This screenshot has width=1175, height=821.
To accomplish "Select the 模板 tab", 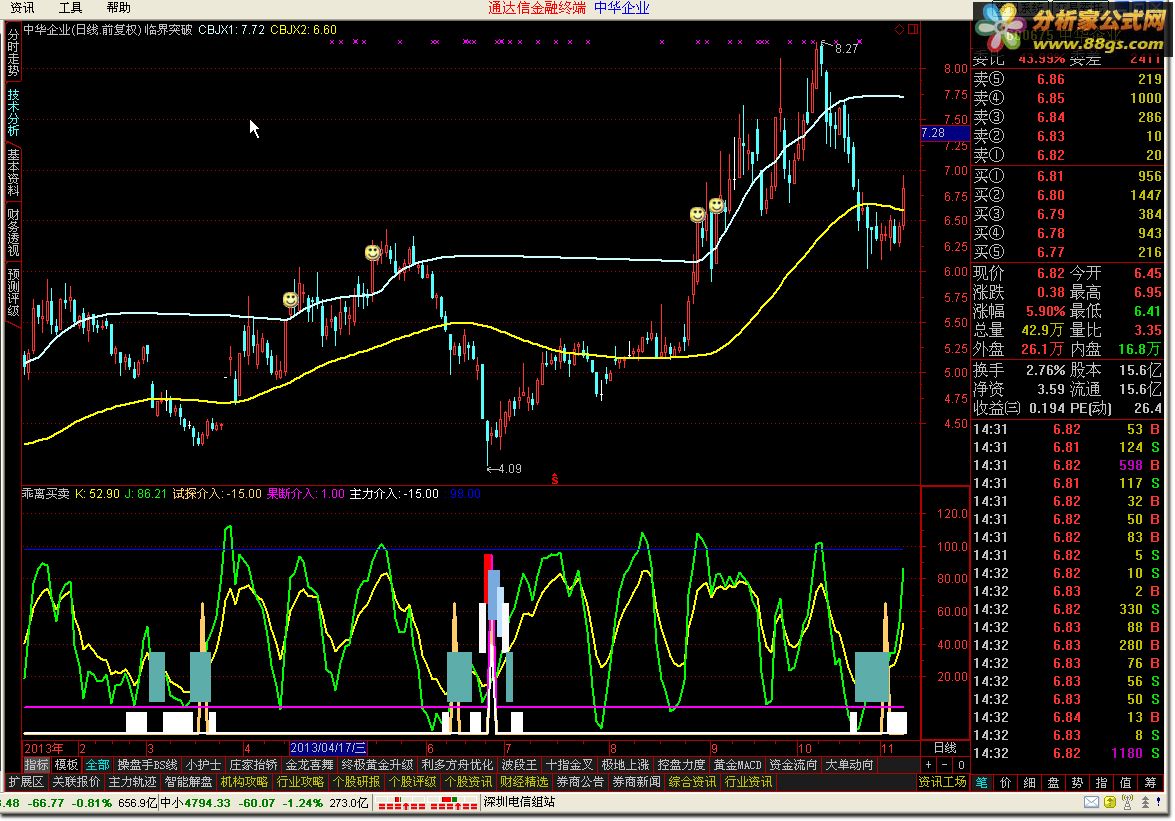I will [67, 765].
